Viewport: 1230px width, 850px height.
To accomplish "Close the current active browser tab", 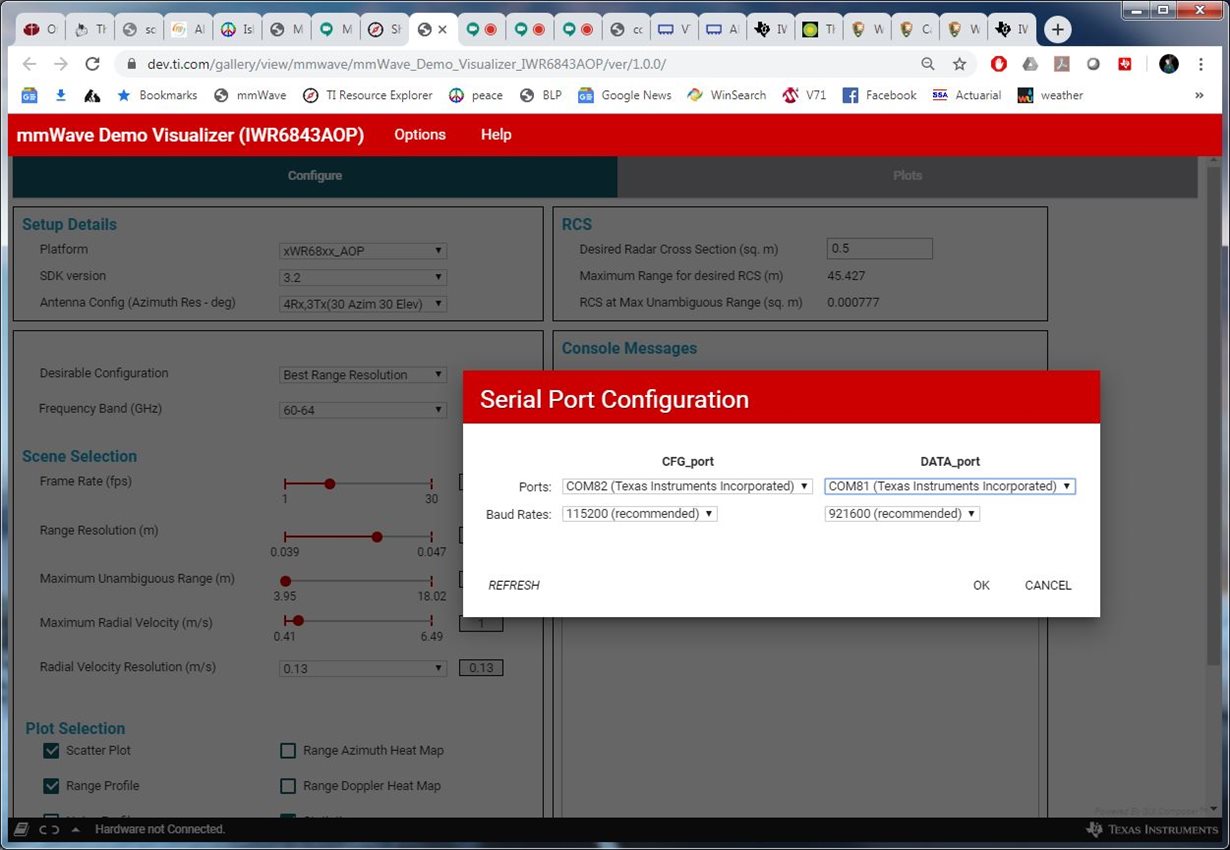I will click(x=443, y=30).
